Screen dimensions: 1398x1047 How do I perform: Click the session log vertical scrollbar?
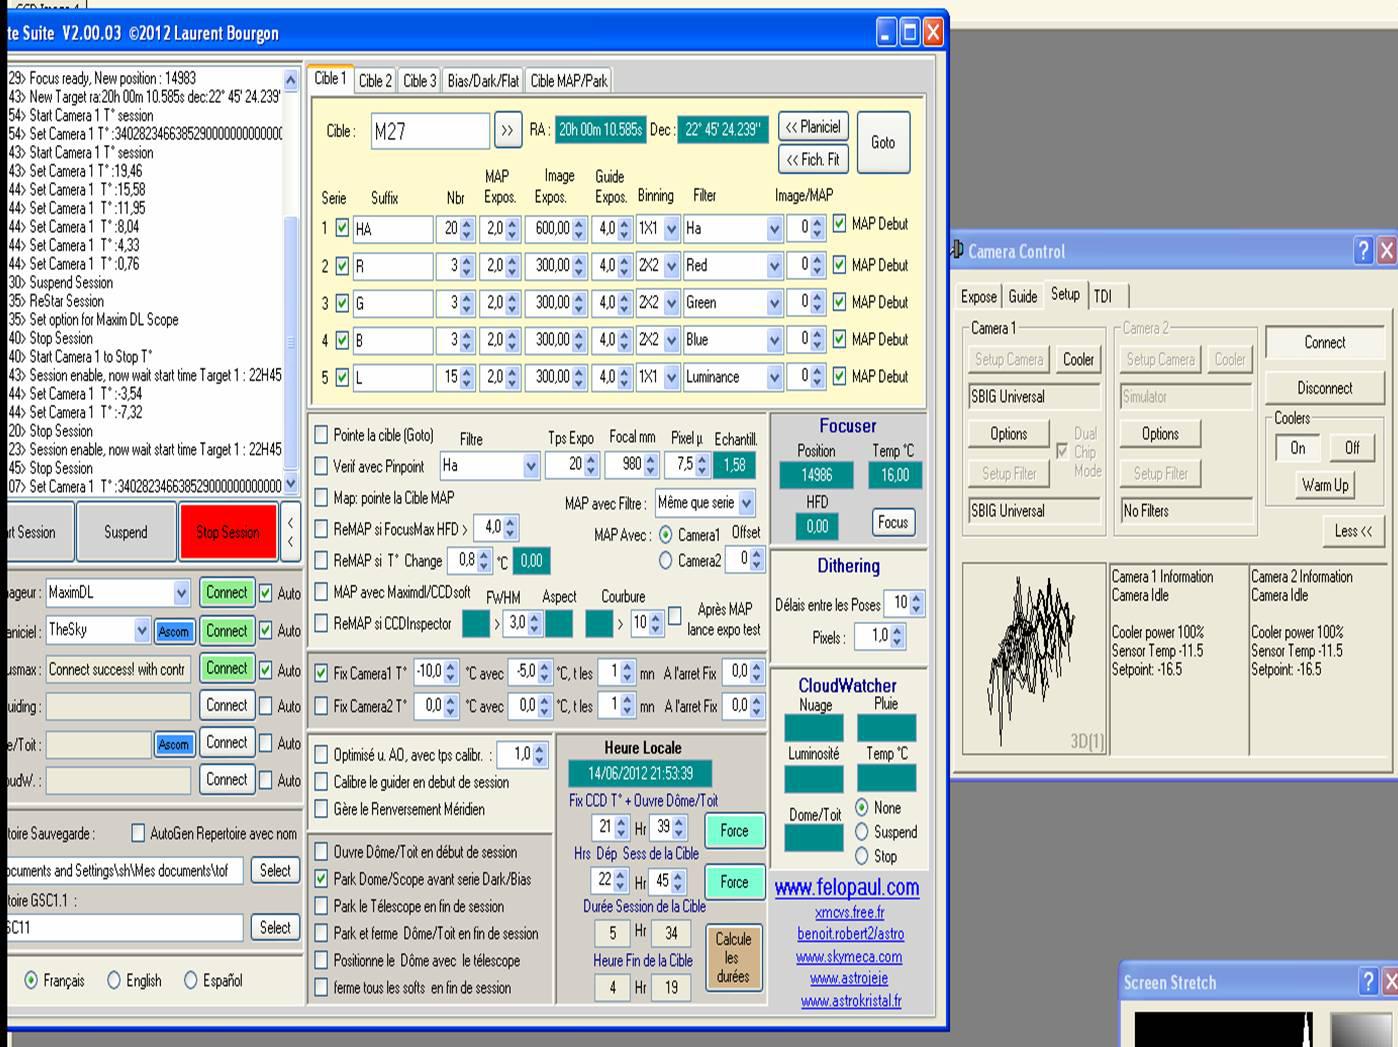click(x=291, y=282)
